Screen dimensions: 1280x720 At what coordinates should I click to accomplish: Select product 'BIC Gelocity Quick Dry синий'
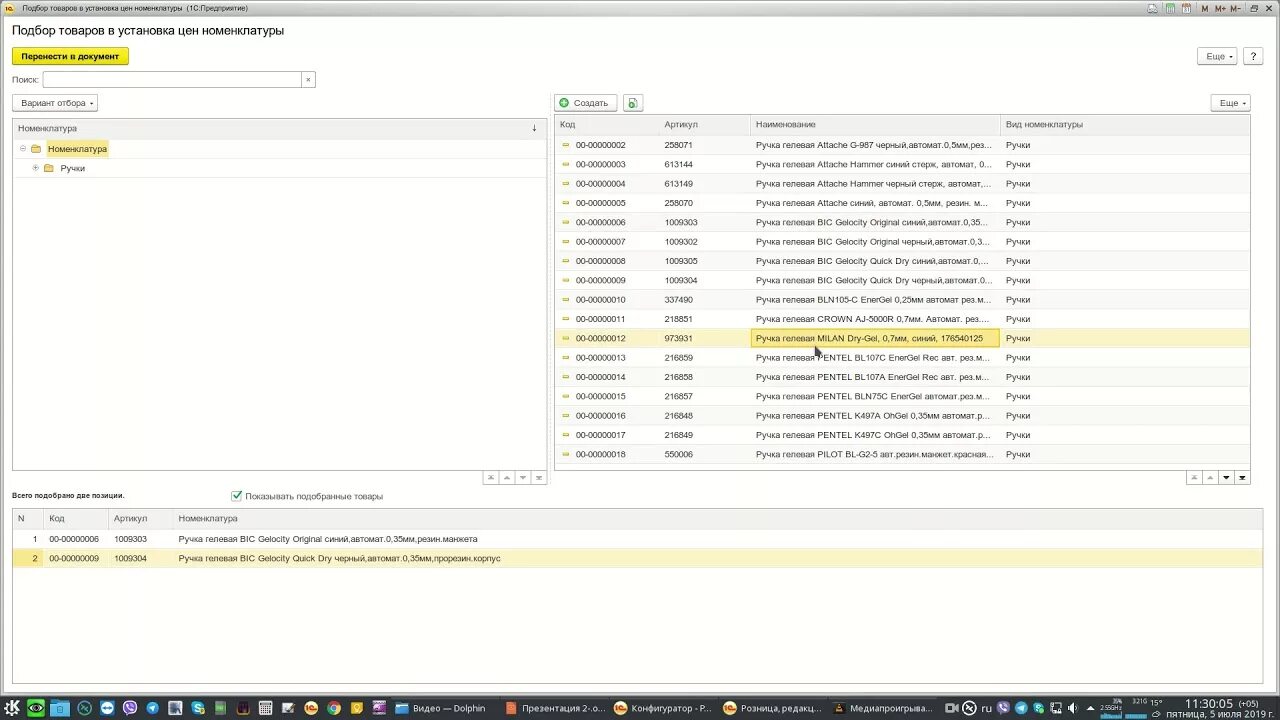point(902,261)
